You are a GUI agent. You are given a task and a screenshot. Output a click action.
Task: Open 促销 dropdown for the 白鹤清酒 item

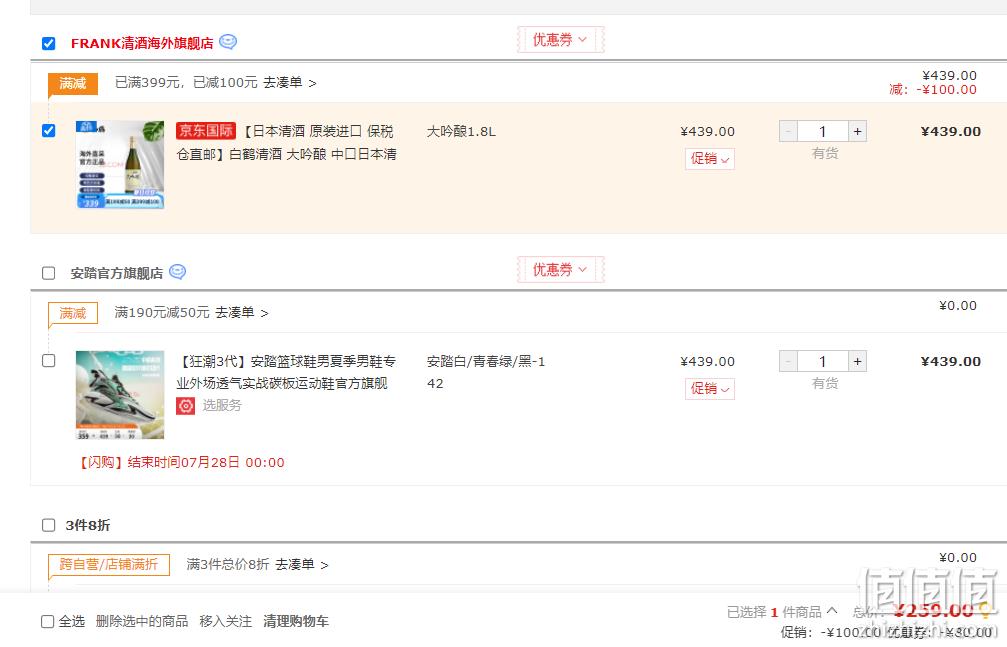click(x=710, y=159)
